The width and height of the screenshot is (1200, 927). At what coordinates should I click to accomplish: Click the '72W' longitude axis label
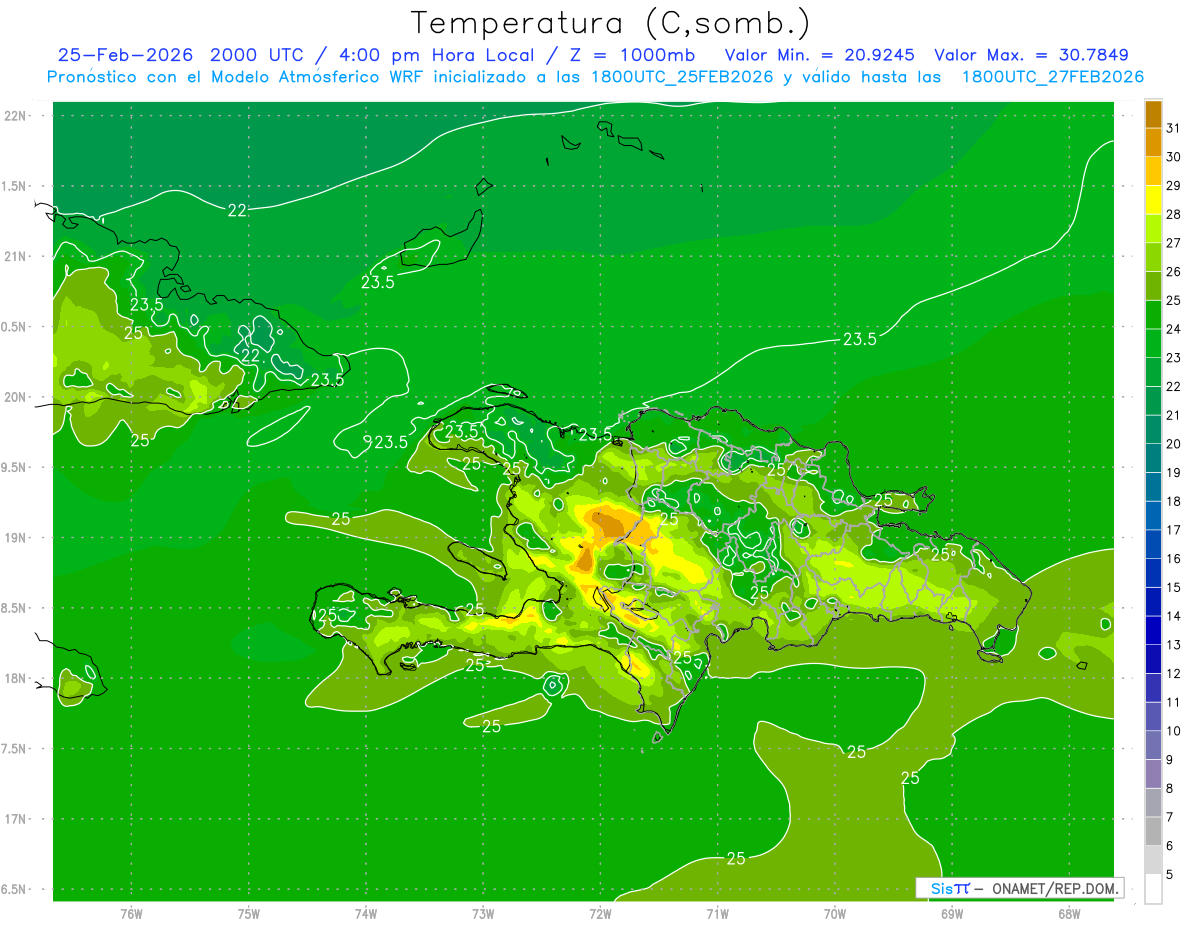tap(600, 913)
